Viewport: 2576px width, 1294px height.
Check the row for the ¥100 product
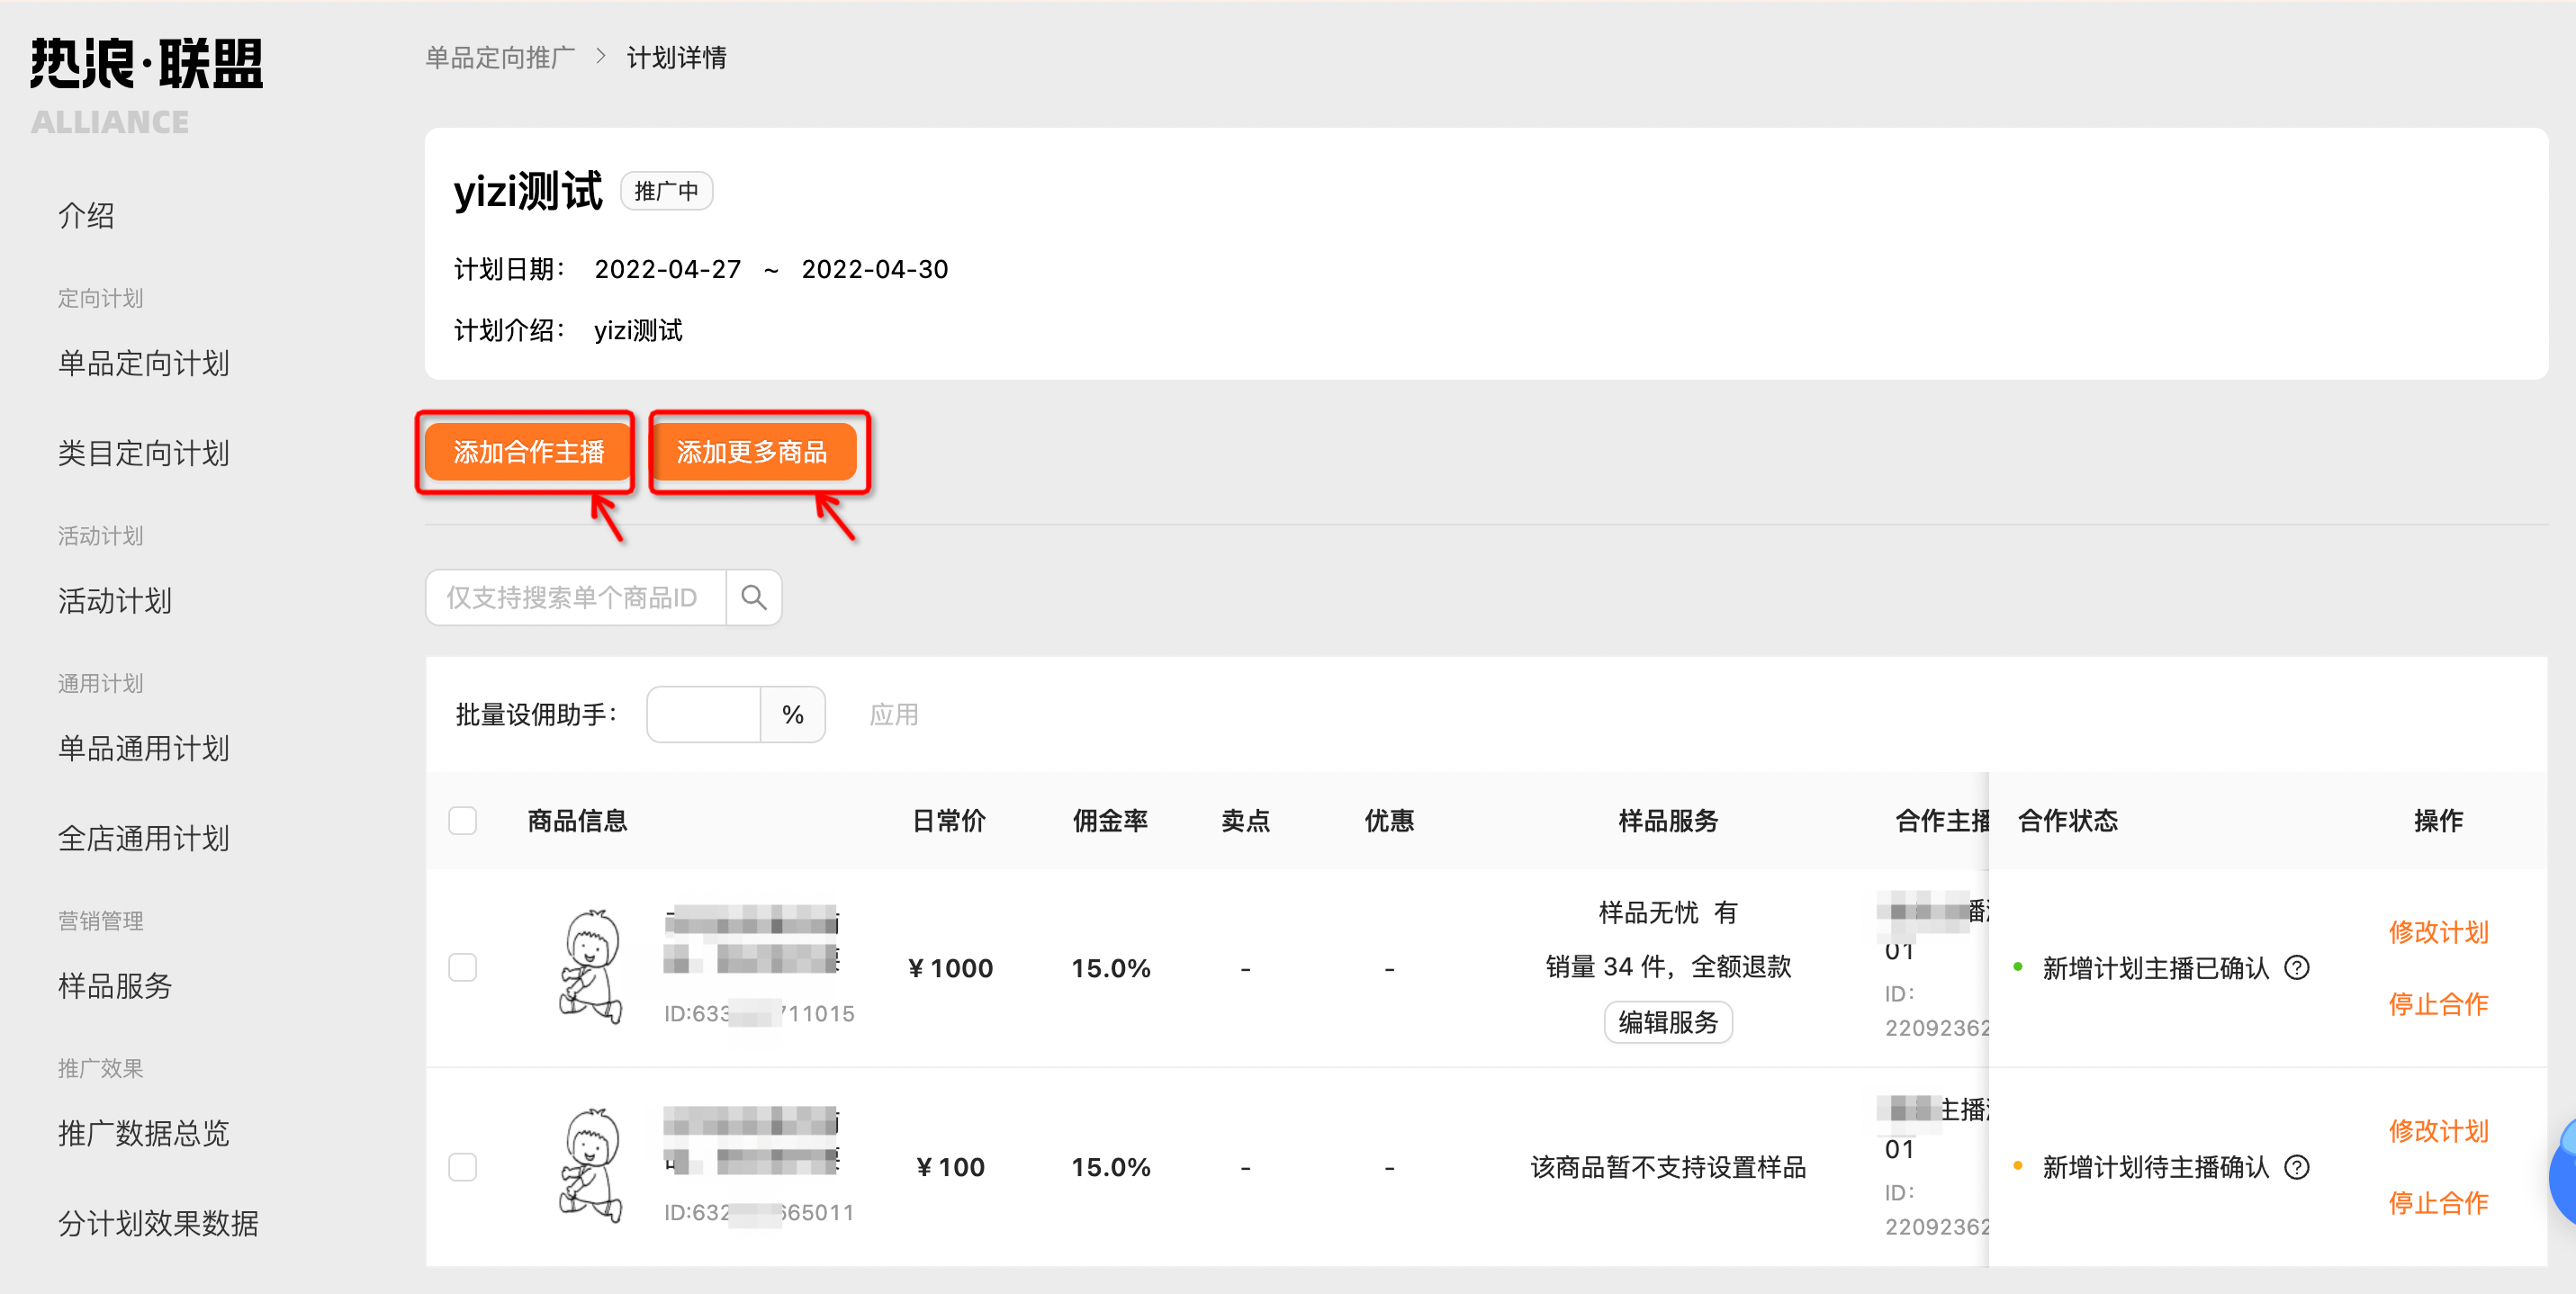(x=462, y=1167)
